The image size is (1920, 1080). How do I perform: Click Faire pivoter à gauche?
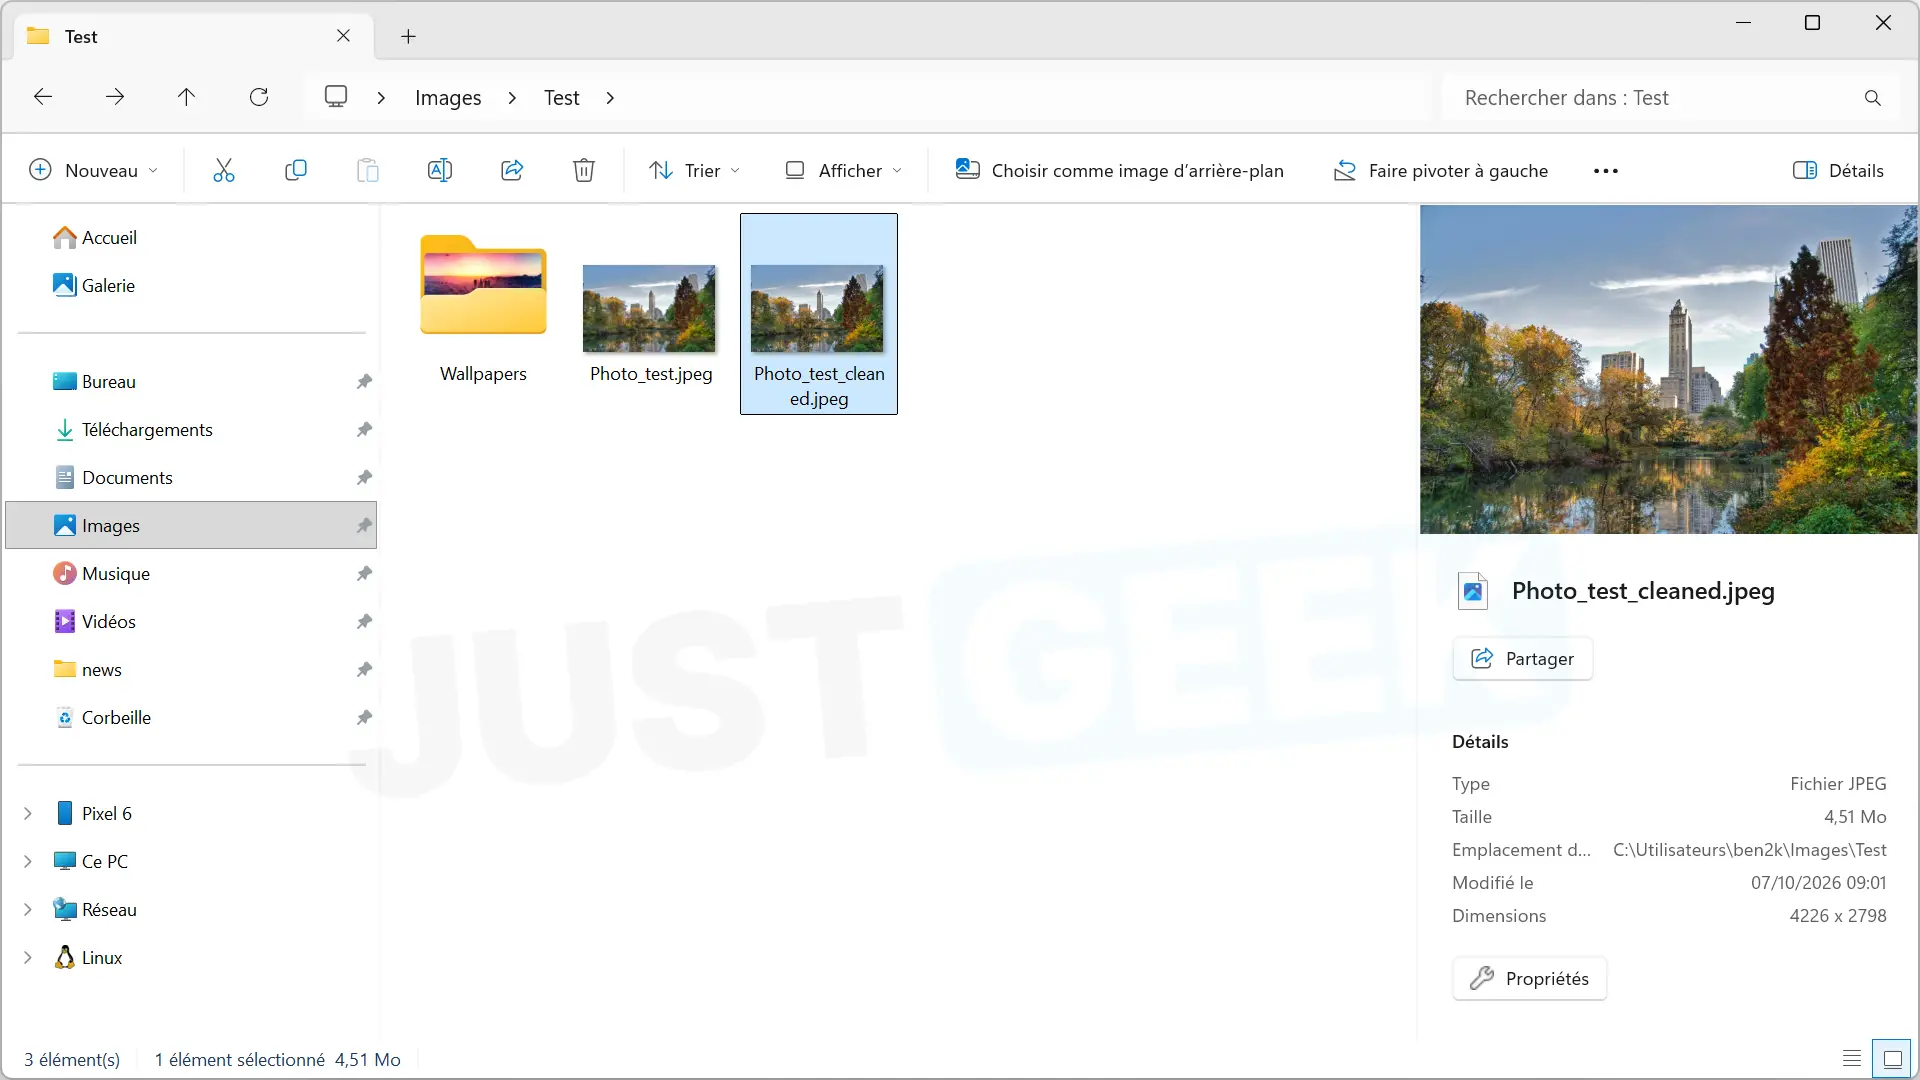(x=1441, y=171)
